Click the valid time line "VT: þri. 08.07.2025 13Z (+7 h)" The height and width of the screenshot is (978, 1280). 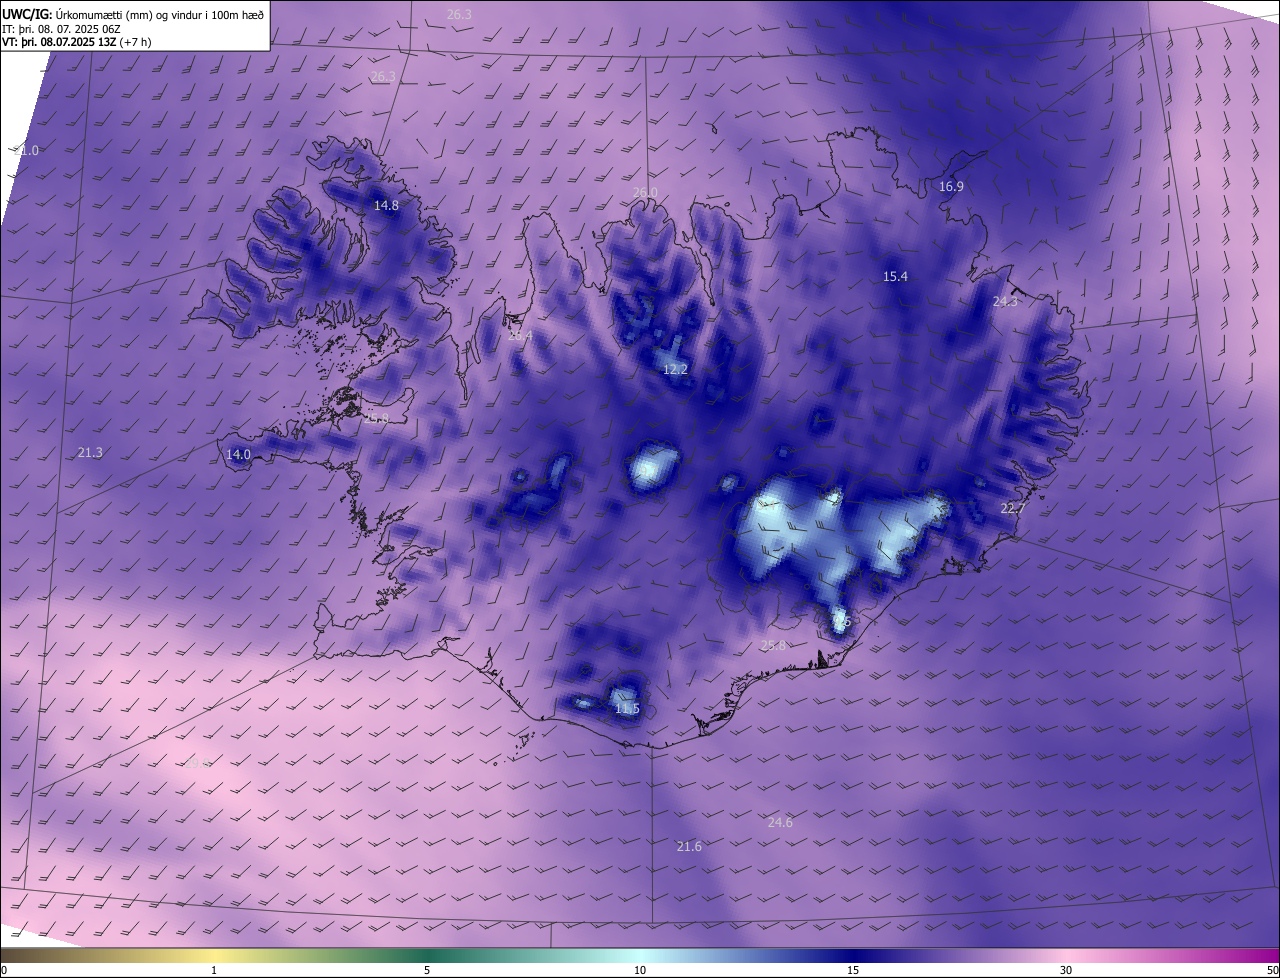pos(76,42)
